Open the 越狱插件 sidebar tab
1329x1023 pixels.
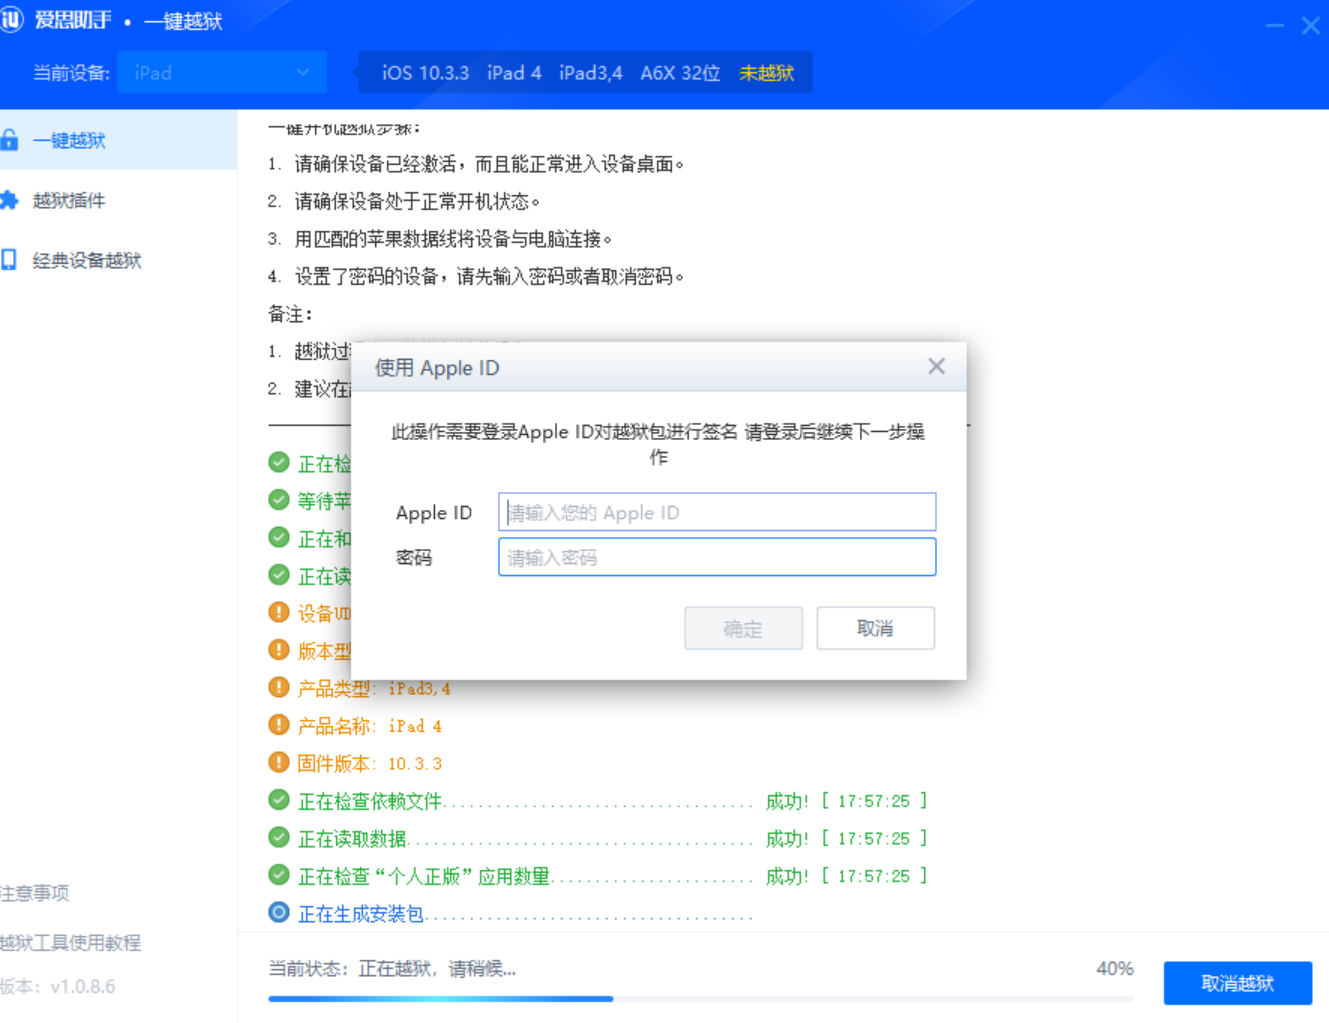point(118,200)
